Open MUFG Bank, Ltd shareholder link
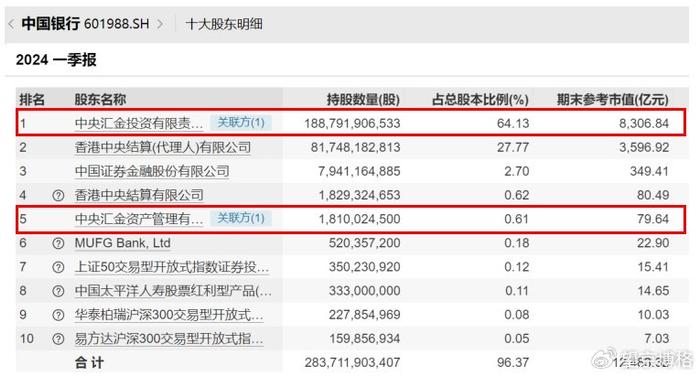700x376 pixels. 122,243
